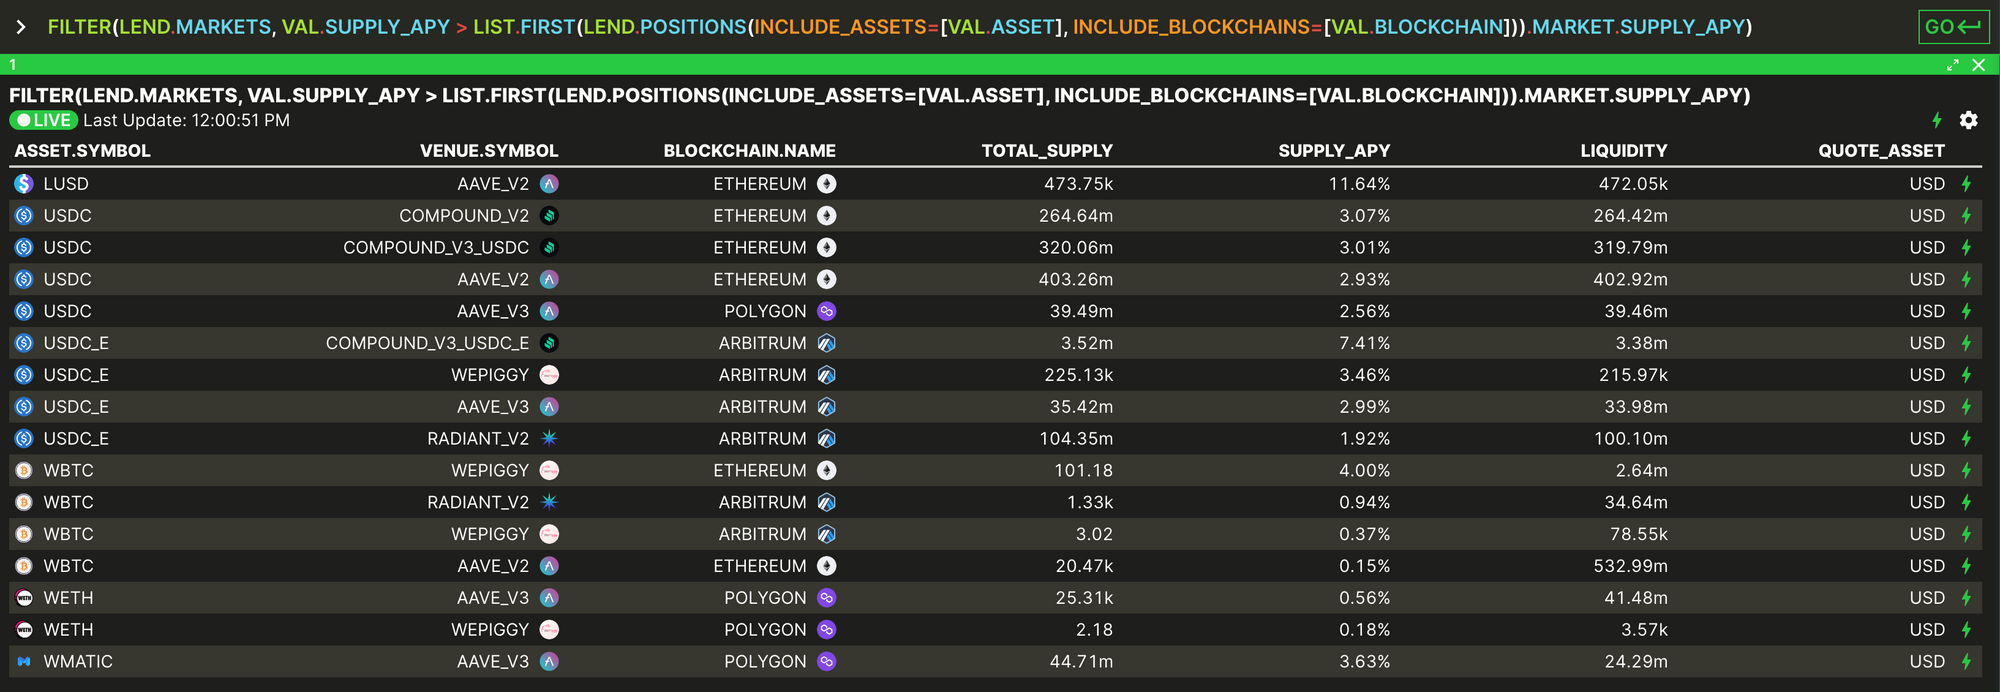Select liquidity 41.48m cell
This screenshot has height=692, width=2000.
[1636, 598]
